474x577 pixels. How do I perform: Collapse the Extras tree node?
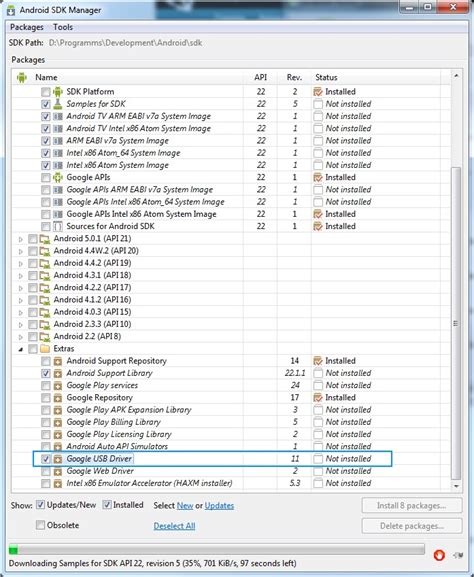[21, 349]
